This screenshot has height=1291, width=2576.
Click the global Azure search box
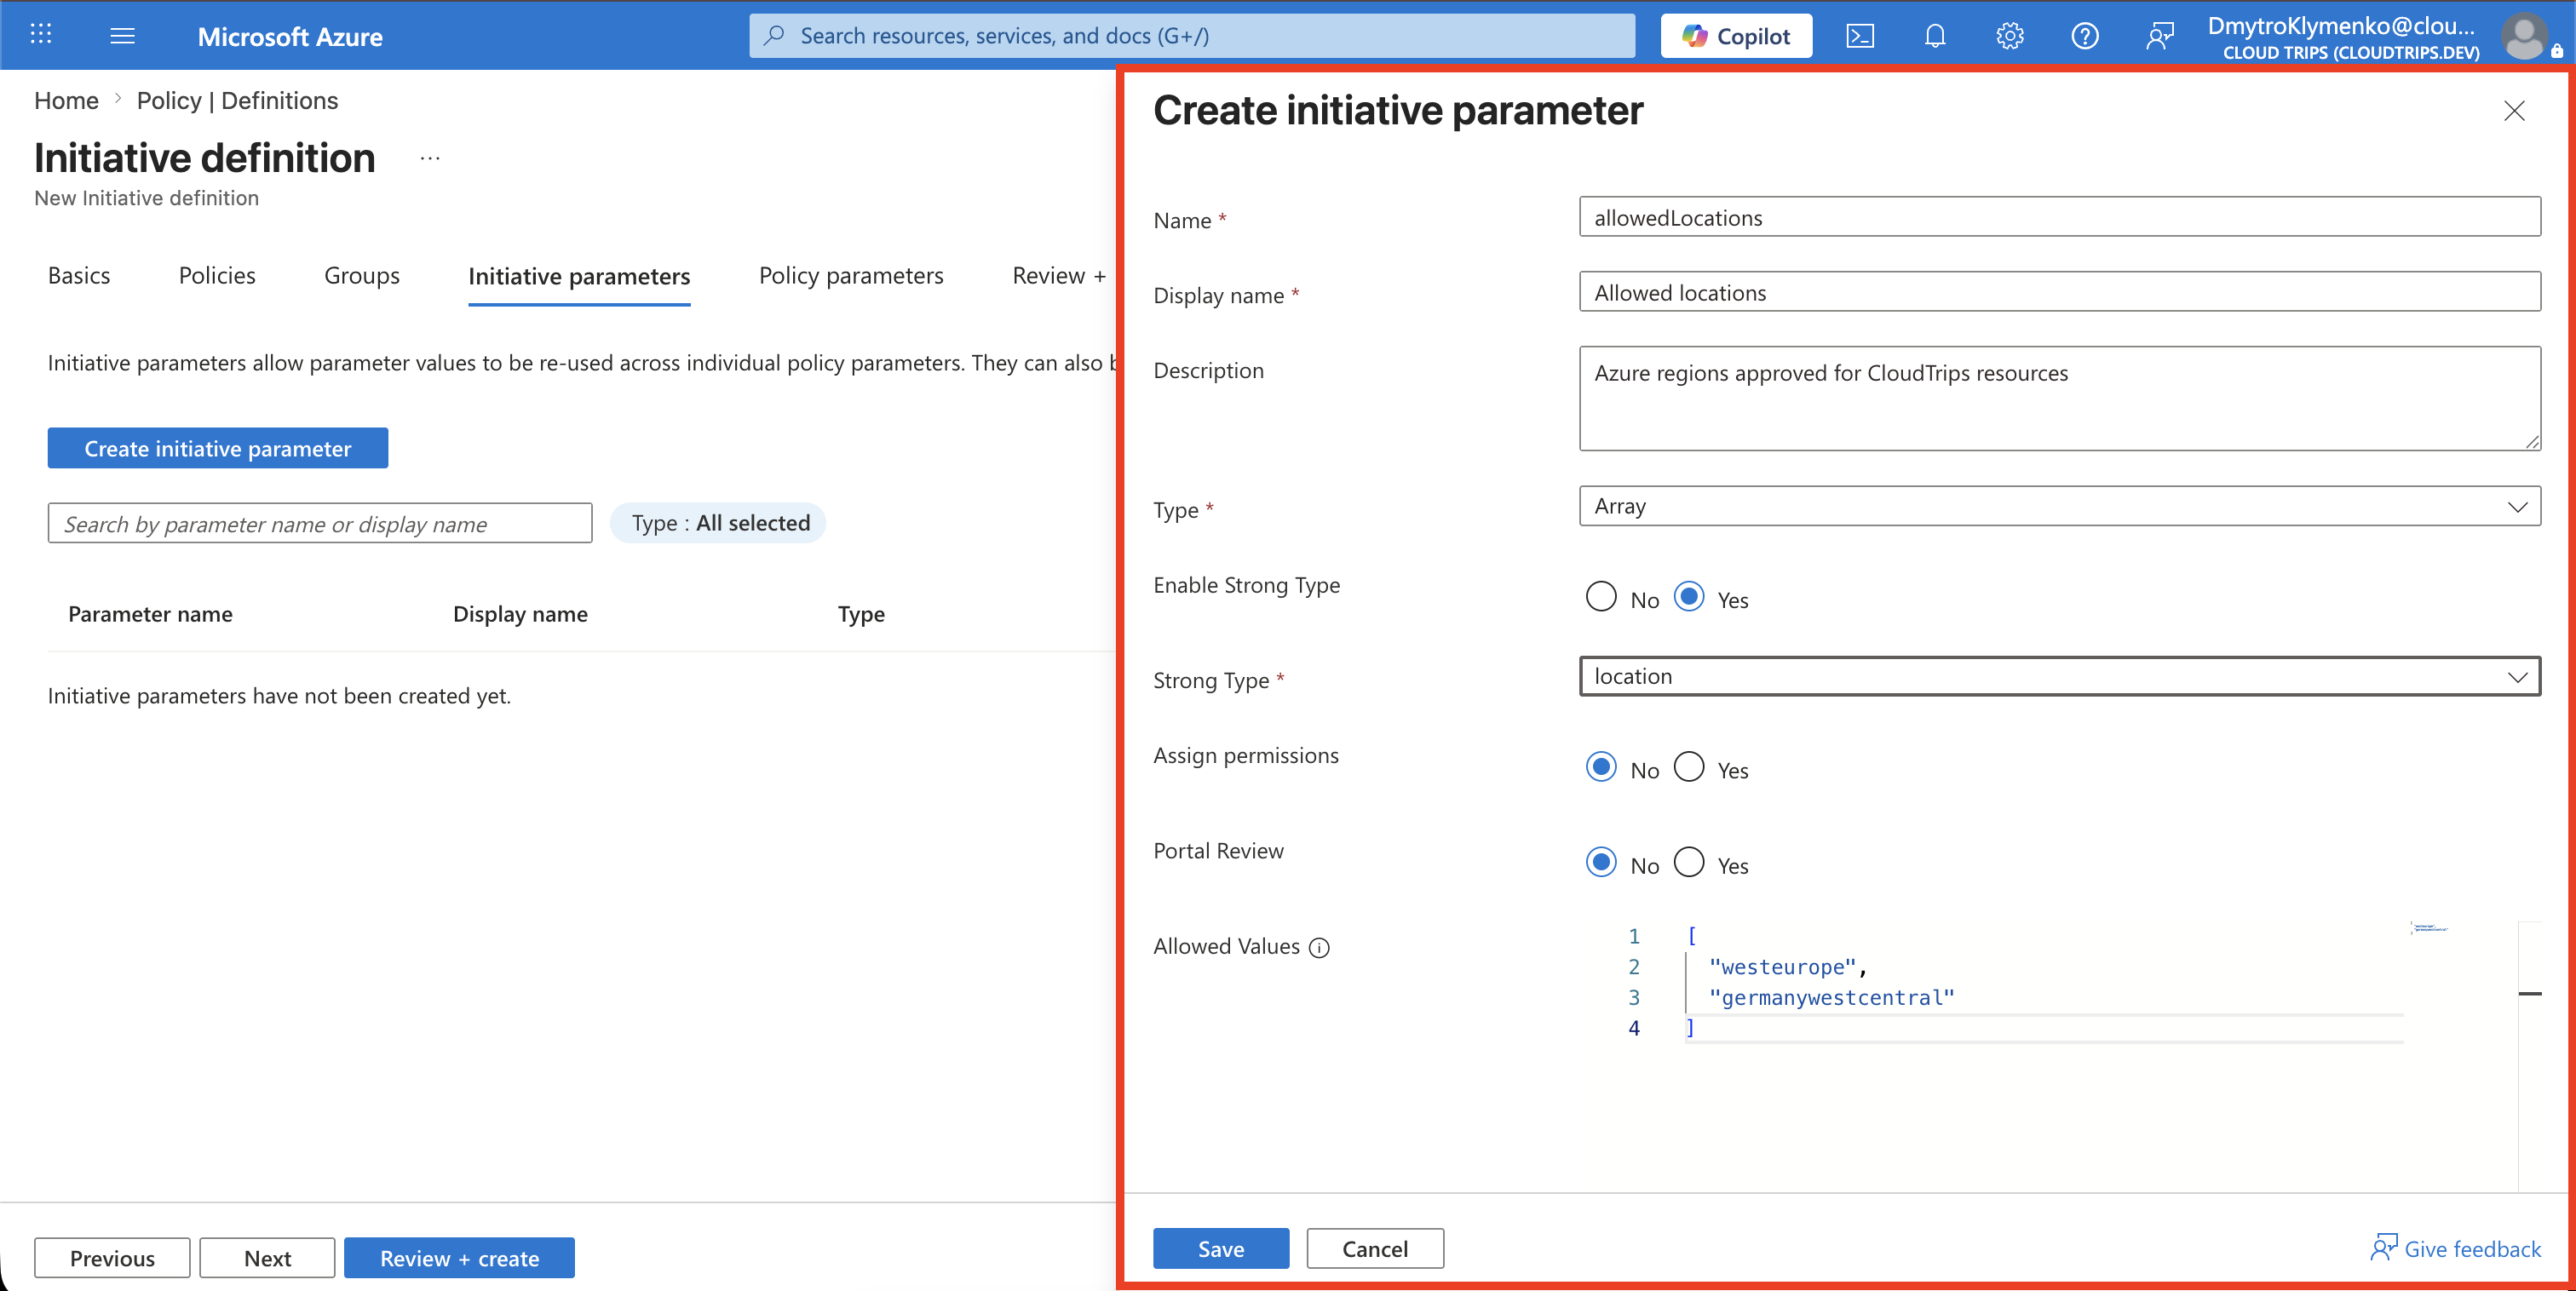pos(1192,36)
